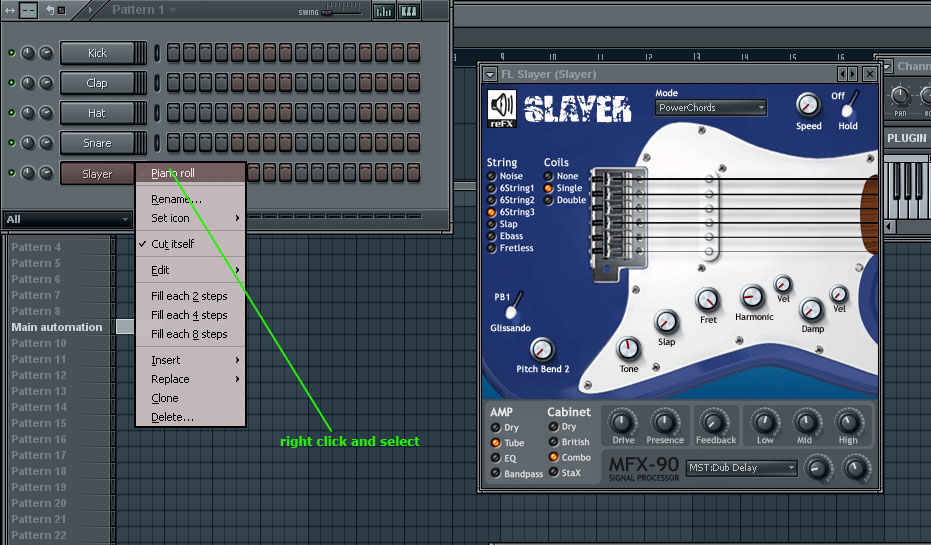Adjust the Mid EQ knob
This screenshot has width=931, height=545.
pos(806,422)
